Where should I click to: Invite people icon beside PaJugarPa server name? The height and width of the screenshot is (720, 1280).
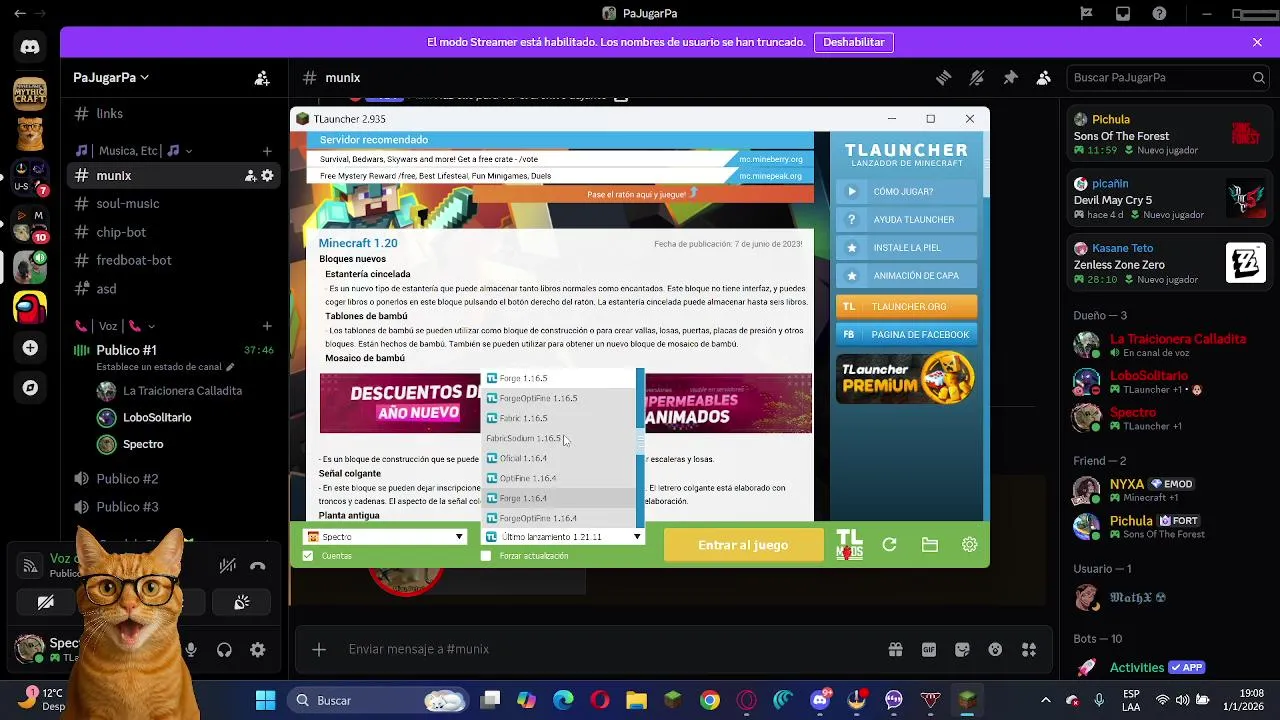coord(262,77)
